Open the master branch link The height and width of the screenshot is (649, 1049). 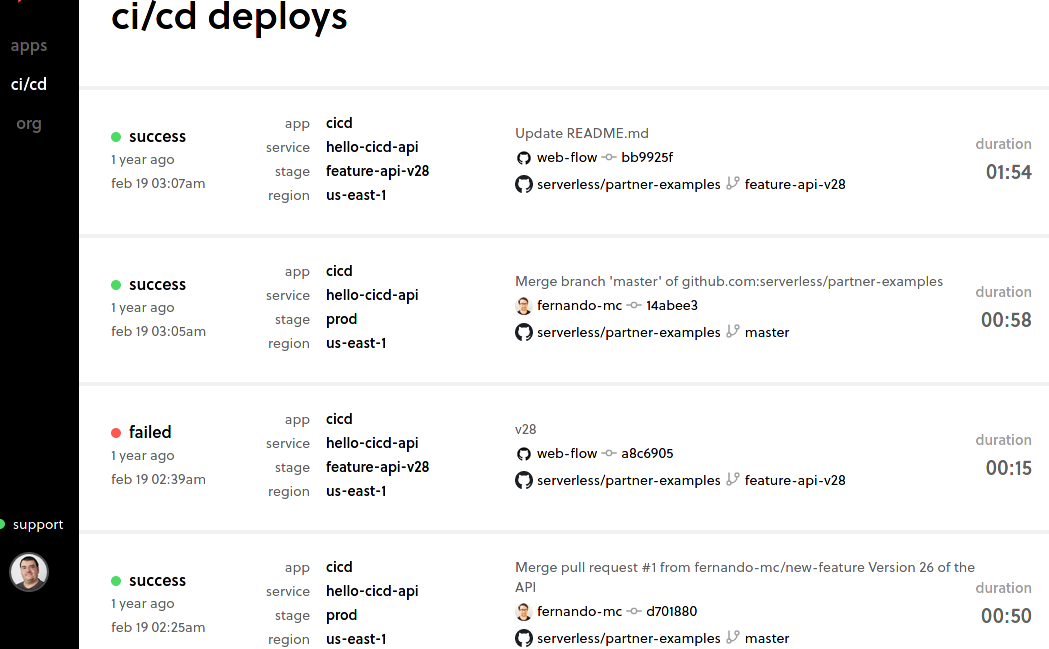pyautogui.click(x=766, y=331)
